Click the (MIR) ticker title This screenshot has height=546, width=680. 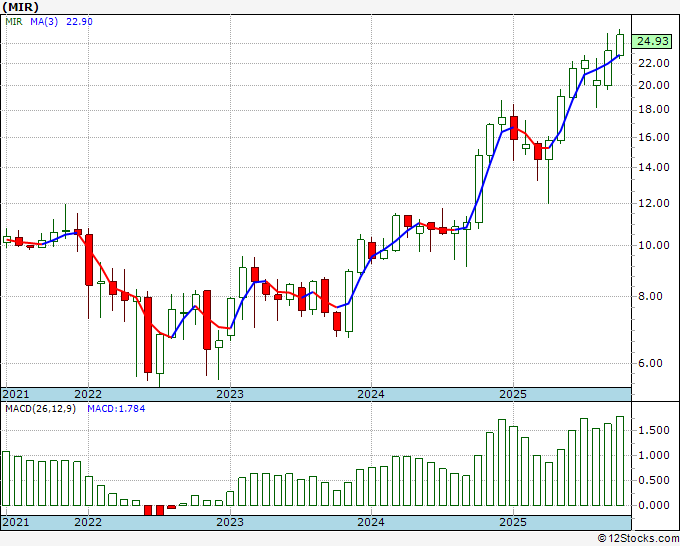[20, 7]
